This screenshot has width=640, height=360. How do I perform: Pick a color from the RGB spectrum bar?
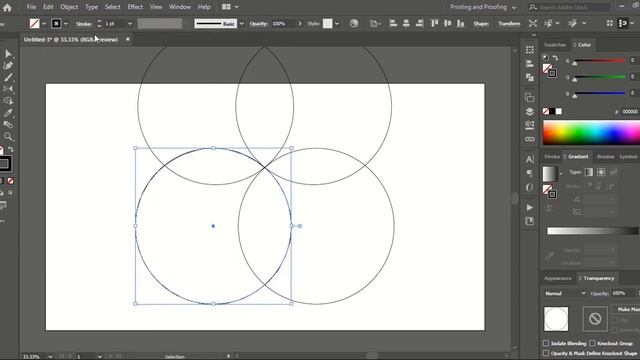[591, 133]
